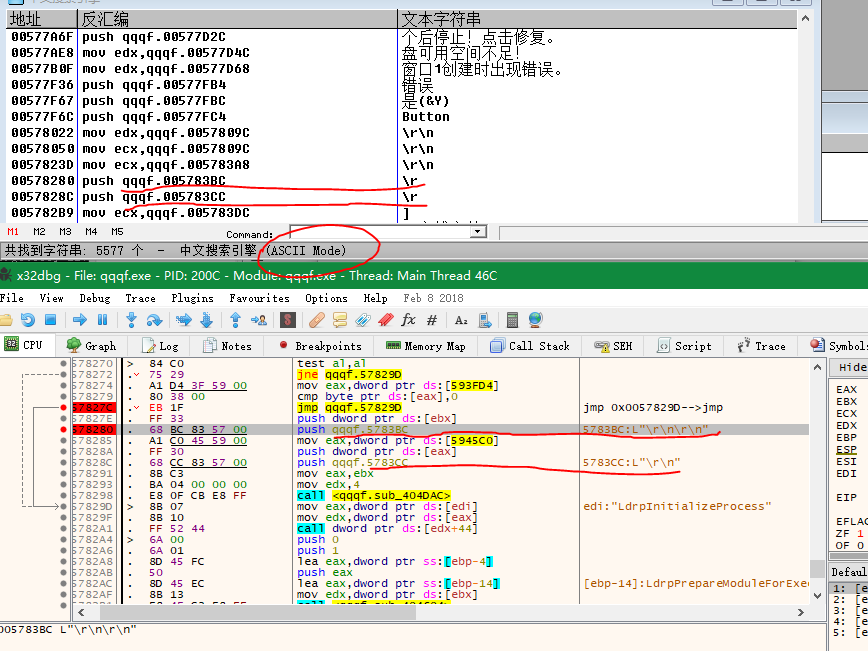Open a file using the folder icon
Image resolution: width=868 pixels, height=651 pixels.
pos(11,319)
